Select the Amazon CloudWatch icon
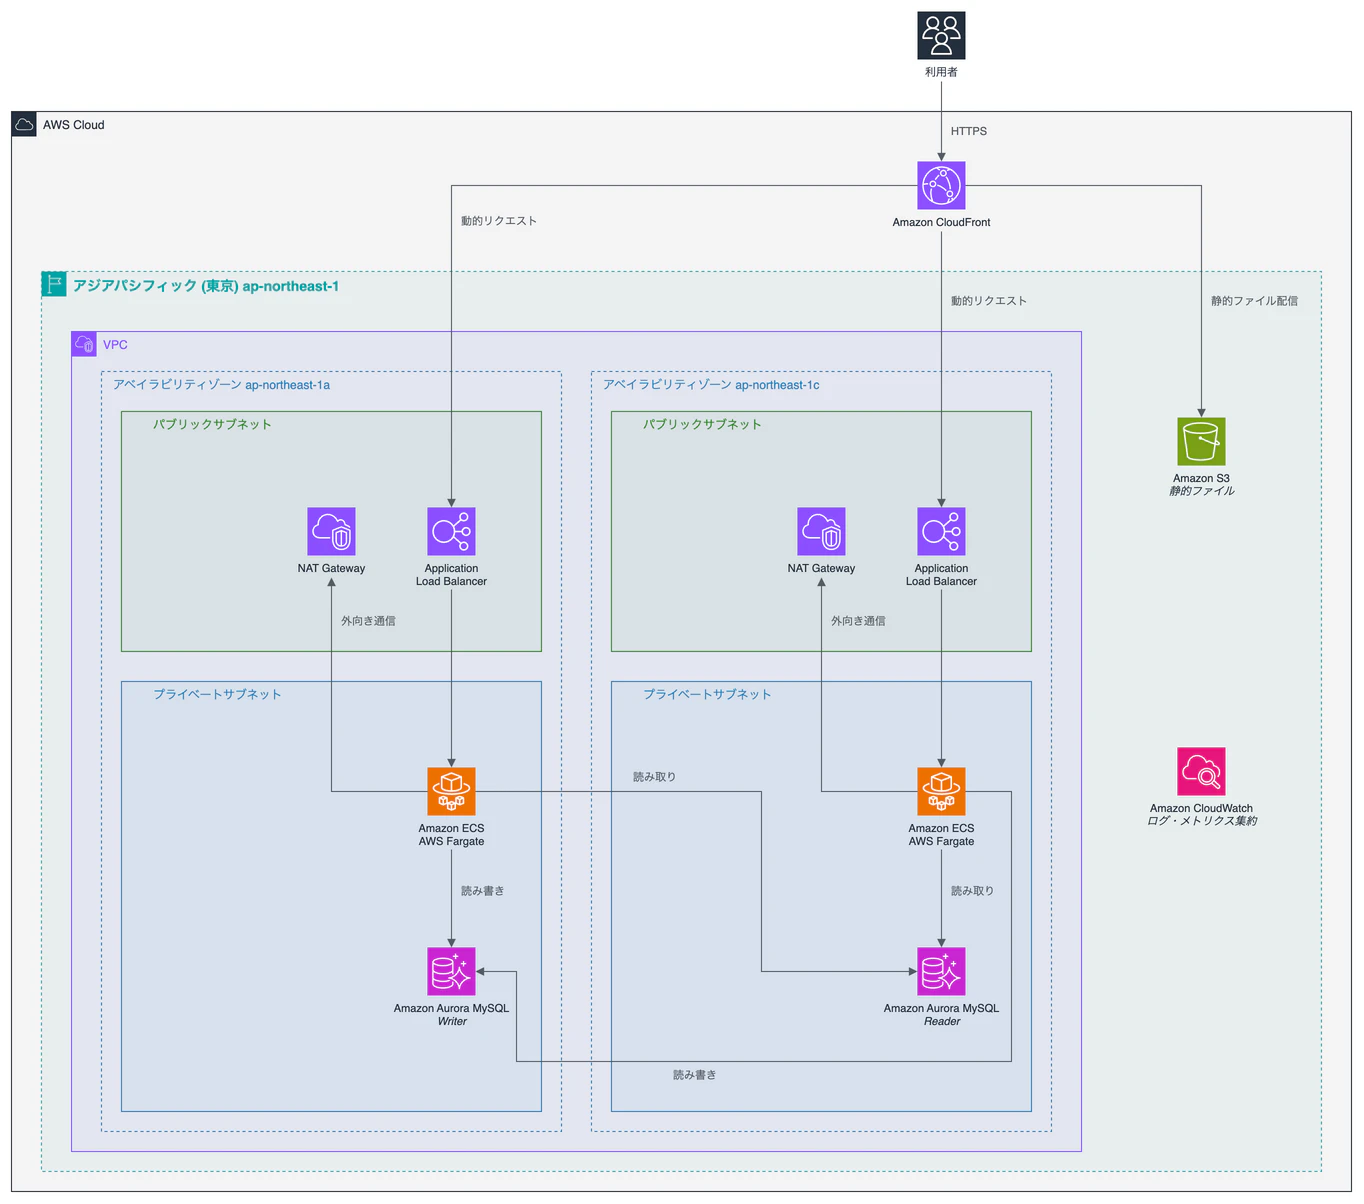1364x1204 pixels. point(1201,772)
